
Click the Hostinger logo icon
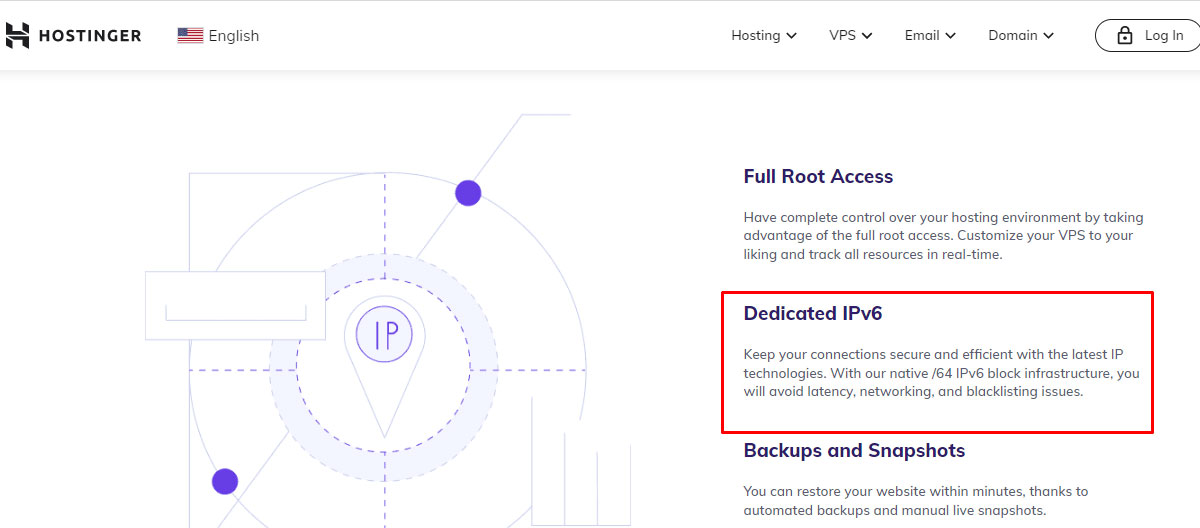(16, 36)
